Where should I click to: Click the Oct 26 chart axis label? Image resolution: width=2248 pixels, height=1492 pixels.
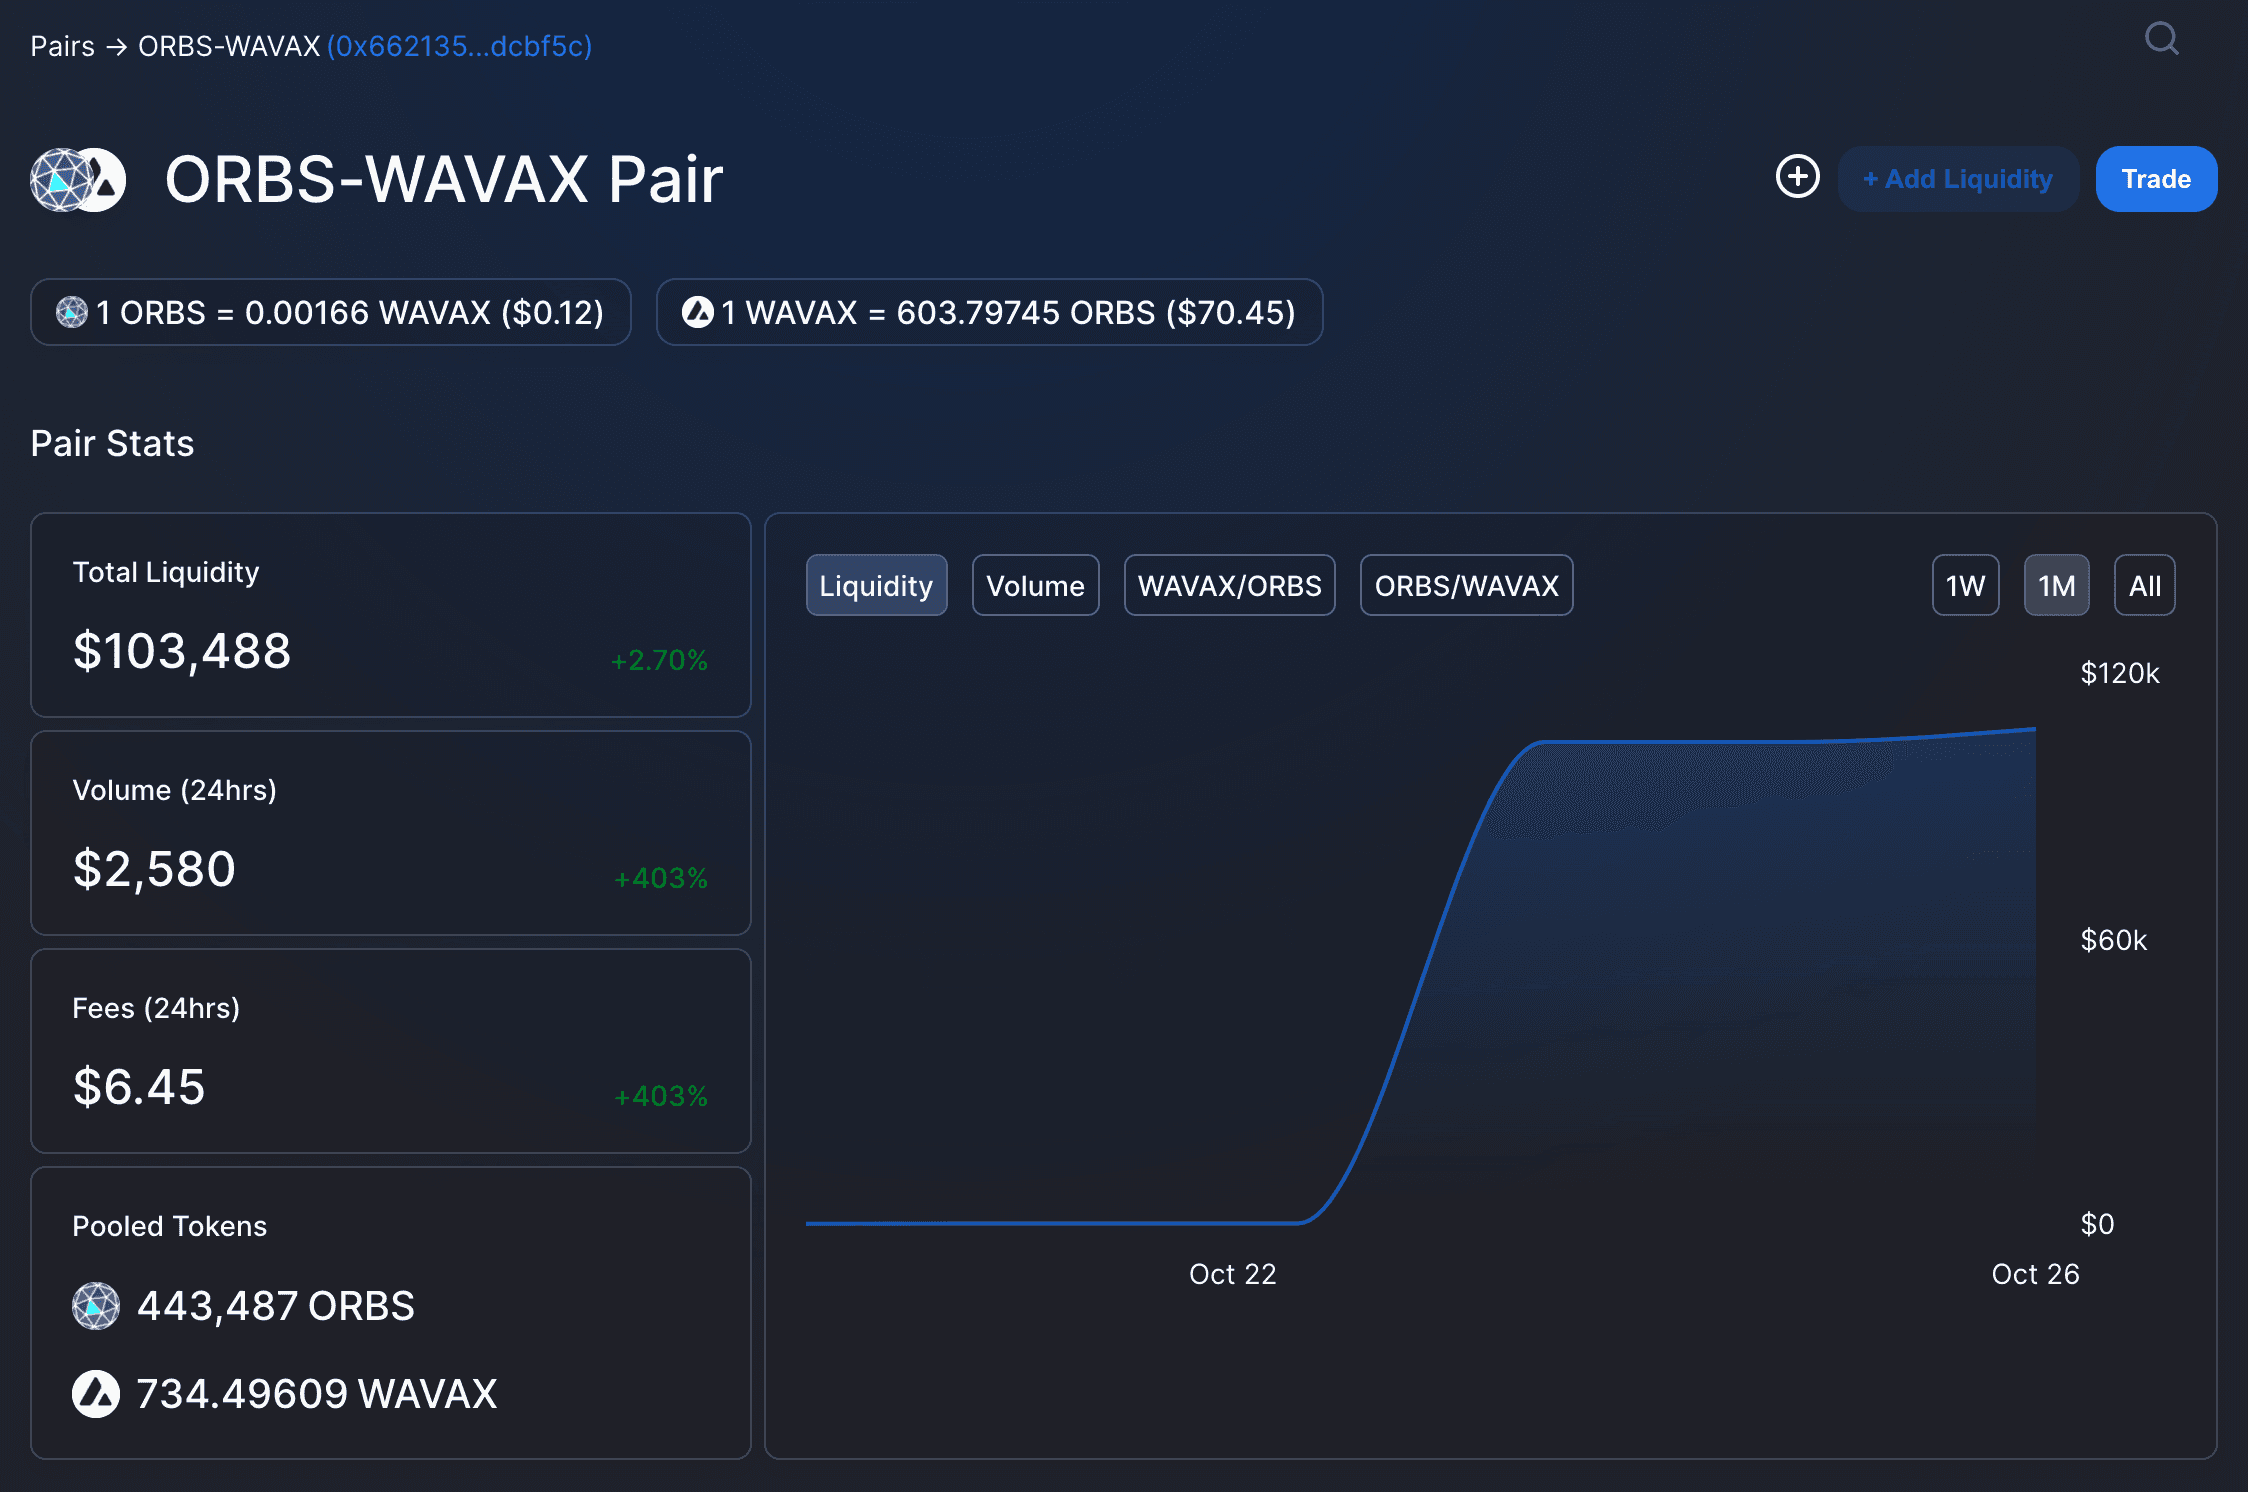(x=2035, y=1274)
